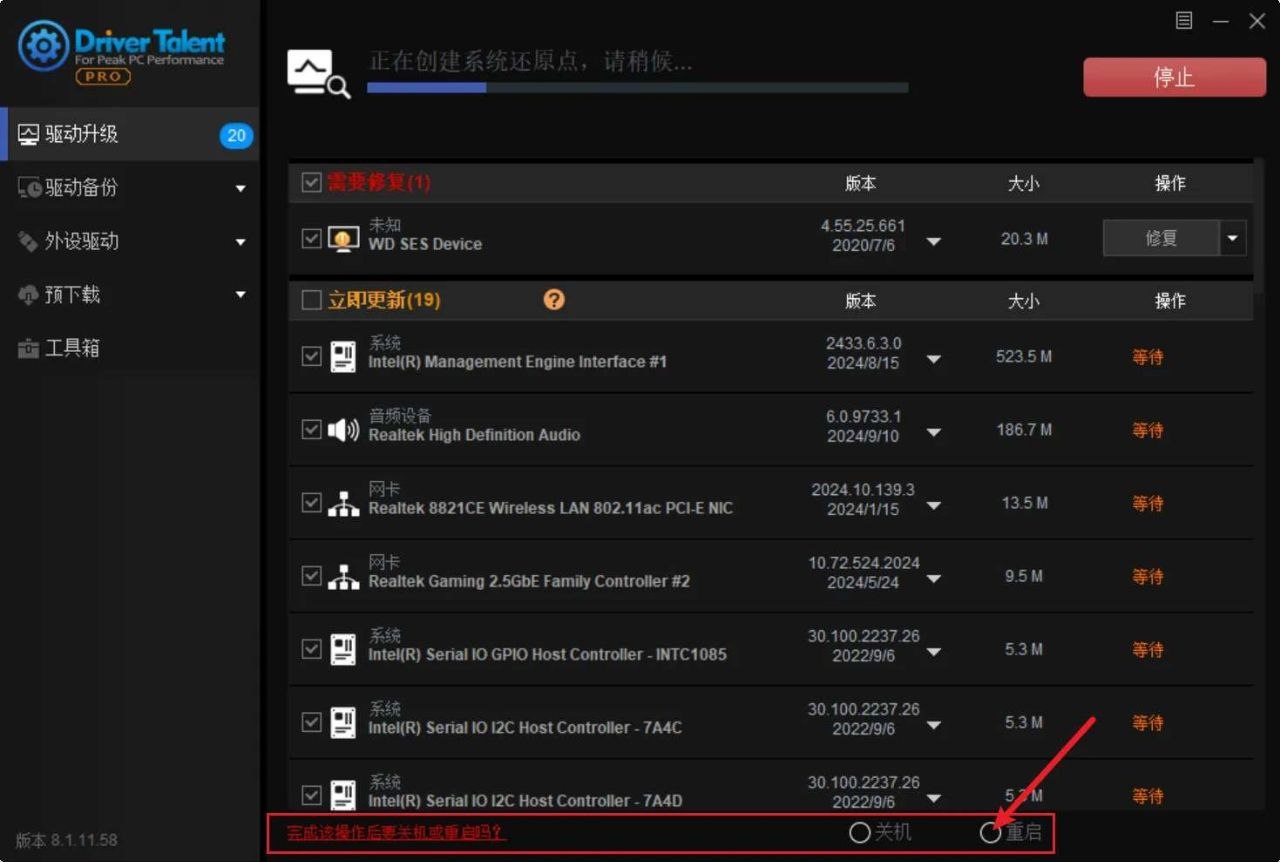Viewport: 1280px width, 862px height.
Task: Click the WD SES Device warning monitor icon
Action: click(x=344, y=239)
